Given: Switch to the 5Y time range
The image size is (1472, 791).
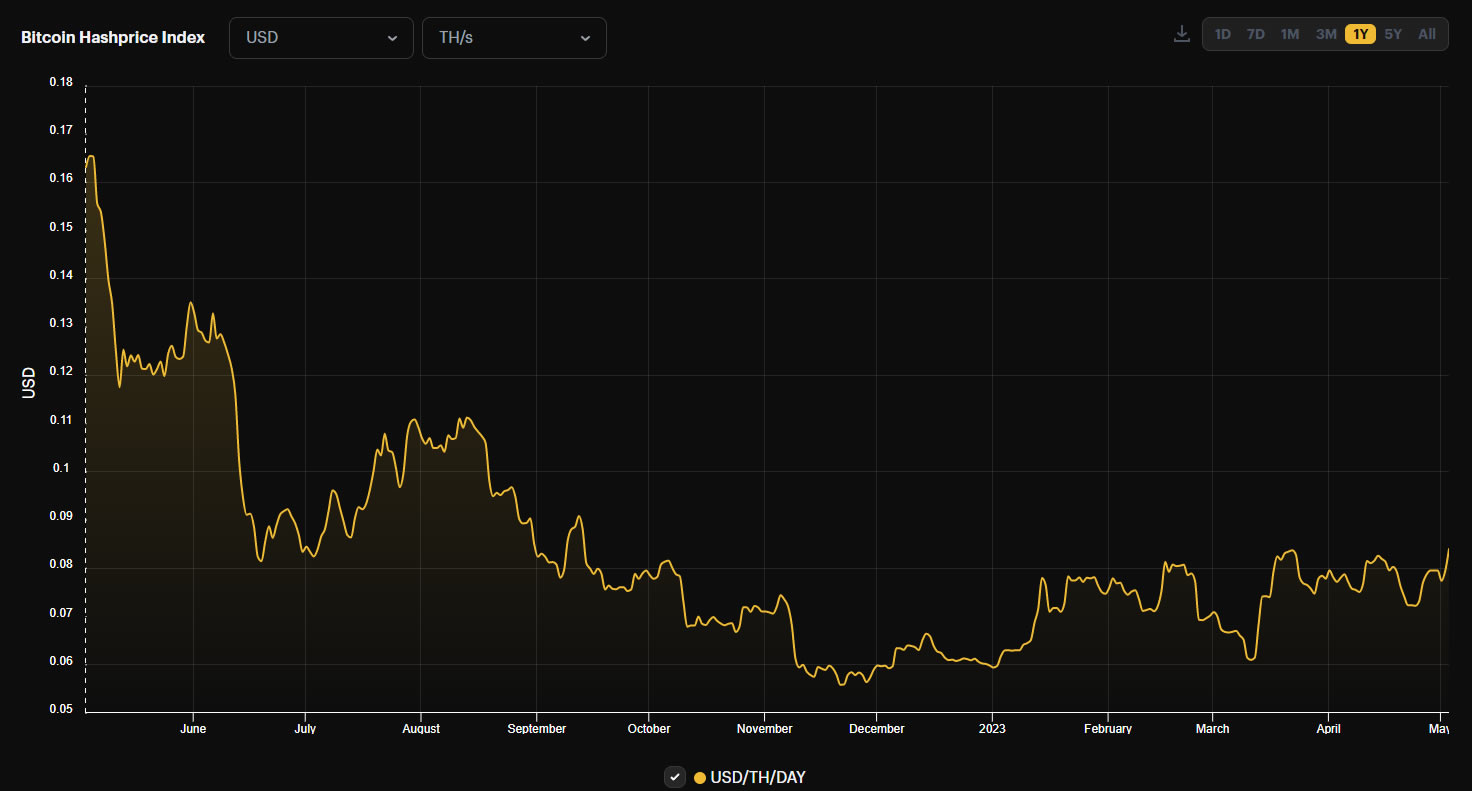Looking at the screenshot, I should click(x=1393, y=34).
